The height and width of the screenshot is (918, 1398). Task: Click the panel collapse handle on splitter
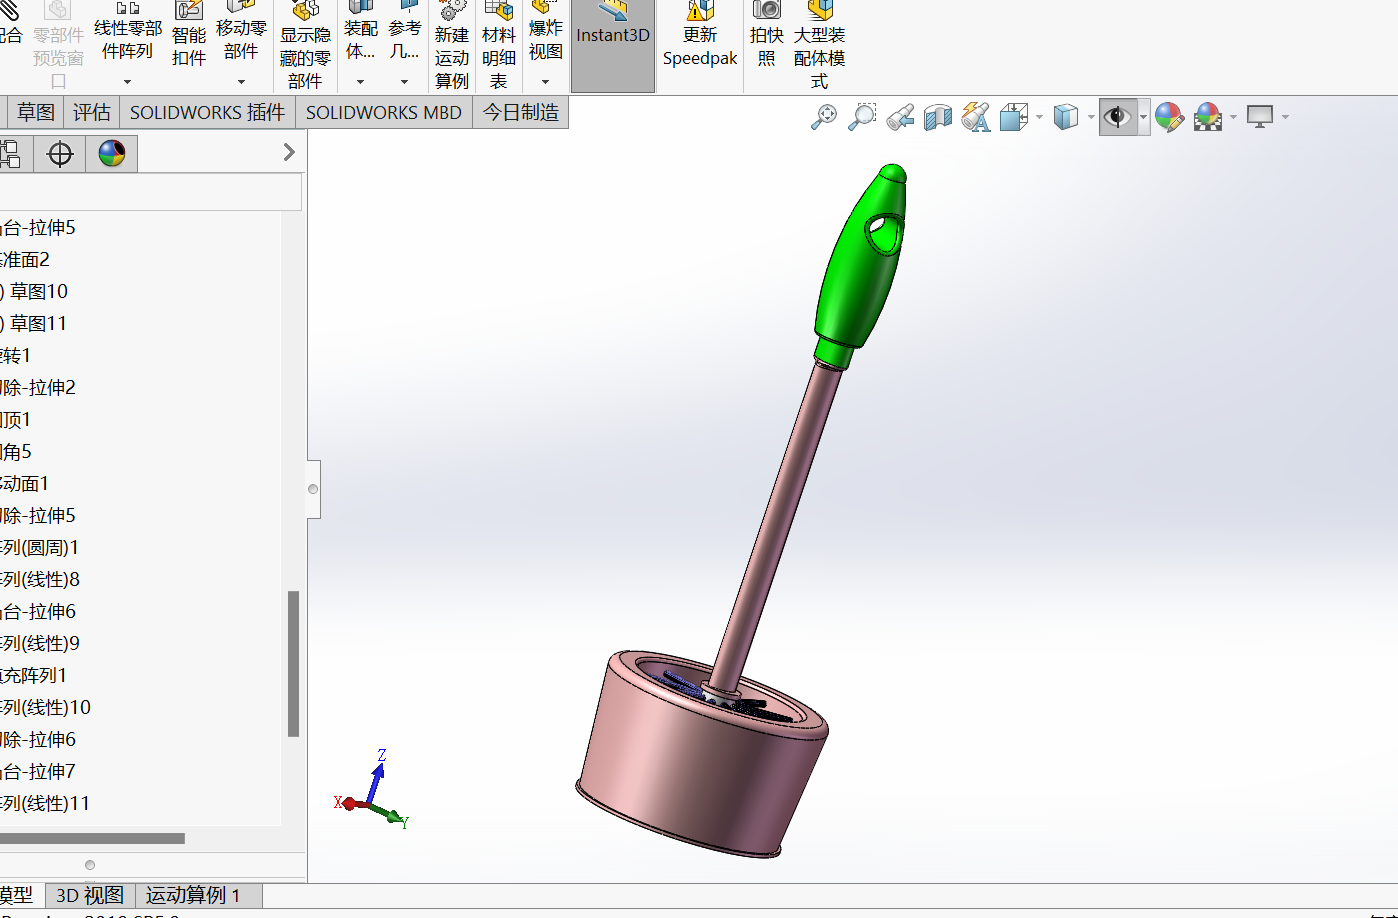tap(313, 489)
